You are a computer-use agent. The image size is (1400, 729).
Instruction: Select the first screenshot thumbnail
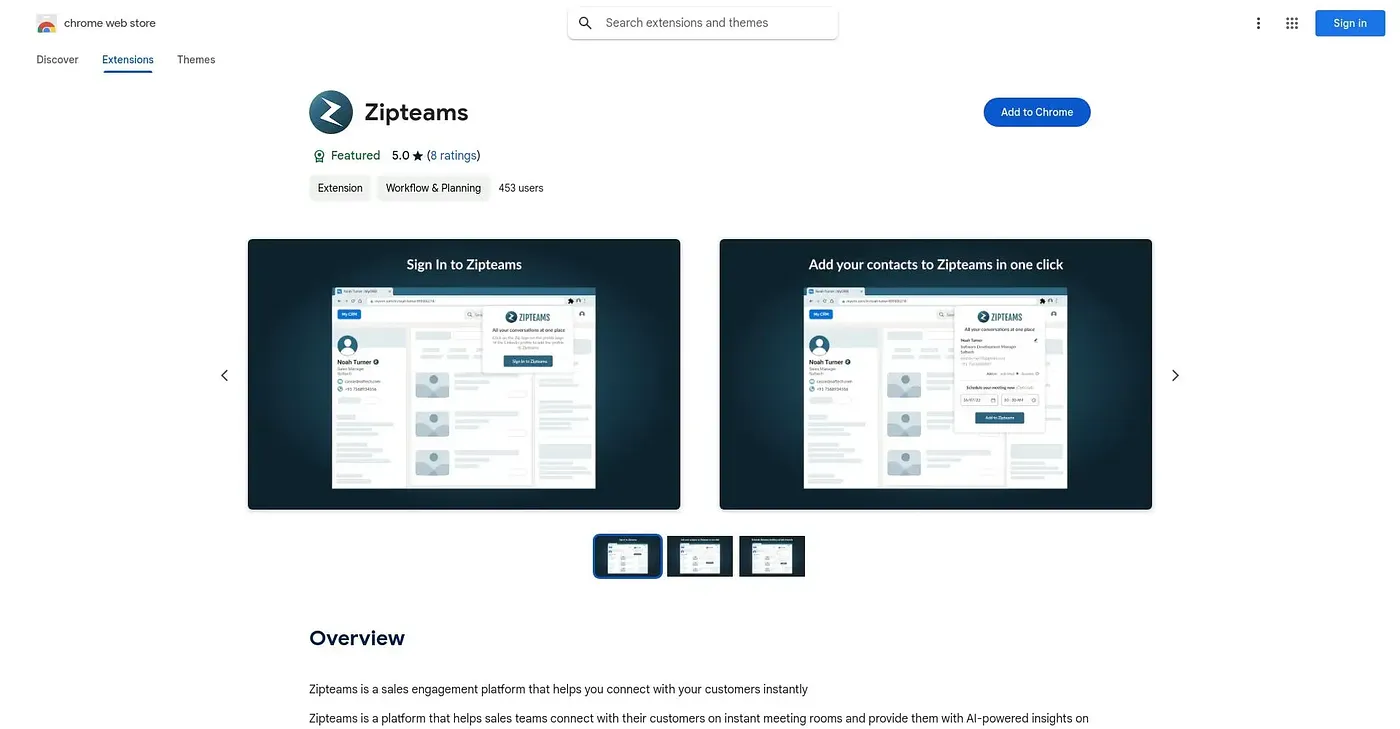(x=628, y=556)
